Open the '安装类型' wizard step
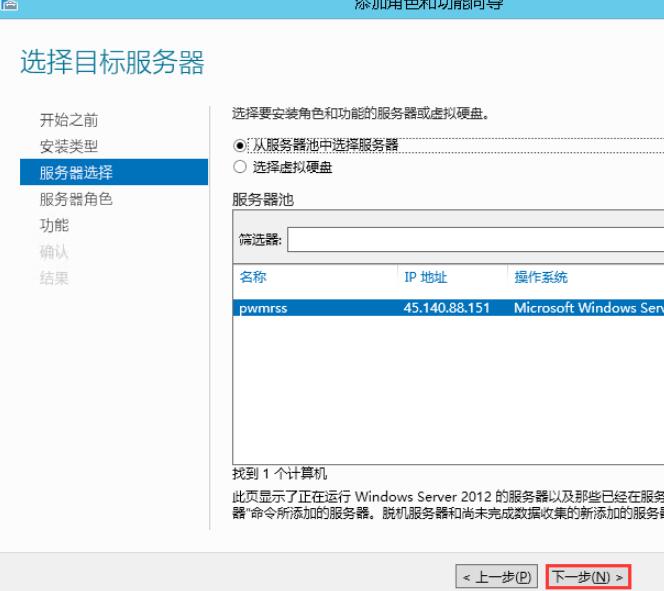Image resolution: width=664 pixels, height=591 pixels. [69, 146]
